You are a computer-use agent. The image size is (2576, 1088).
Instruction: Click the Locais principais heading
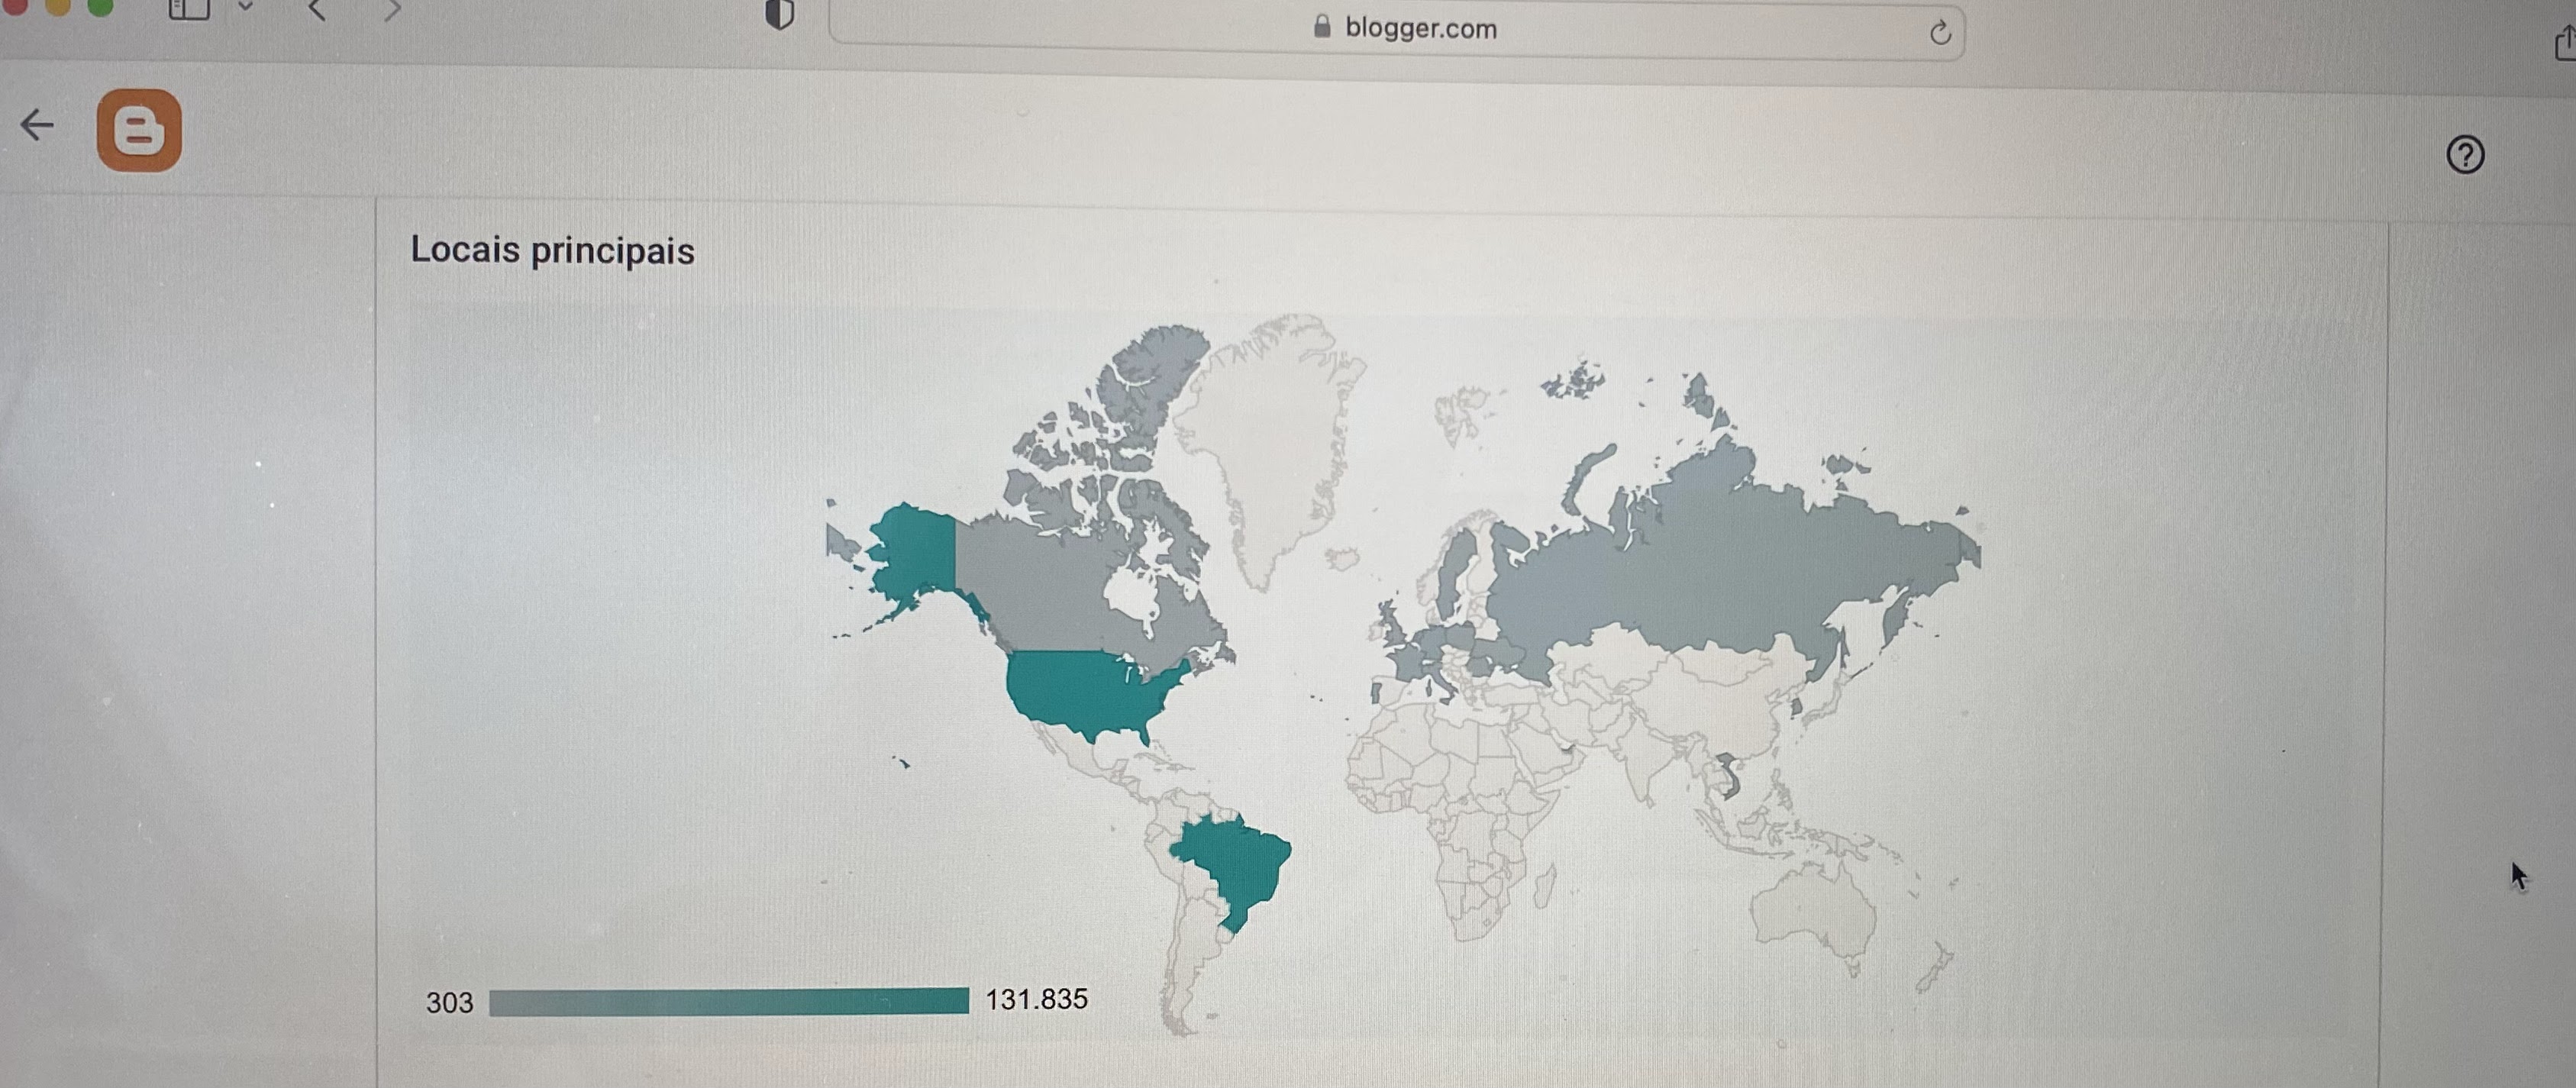point(552,250)
